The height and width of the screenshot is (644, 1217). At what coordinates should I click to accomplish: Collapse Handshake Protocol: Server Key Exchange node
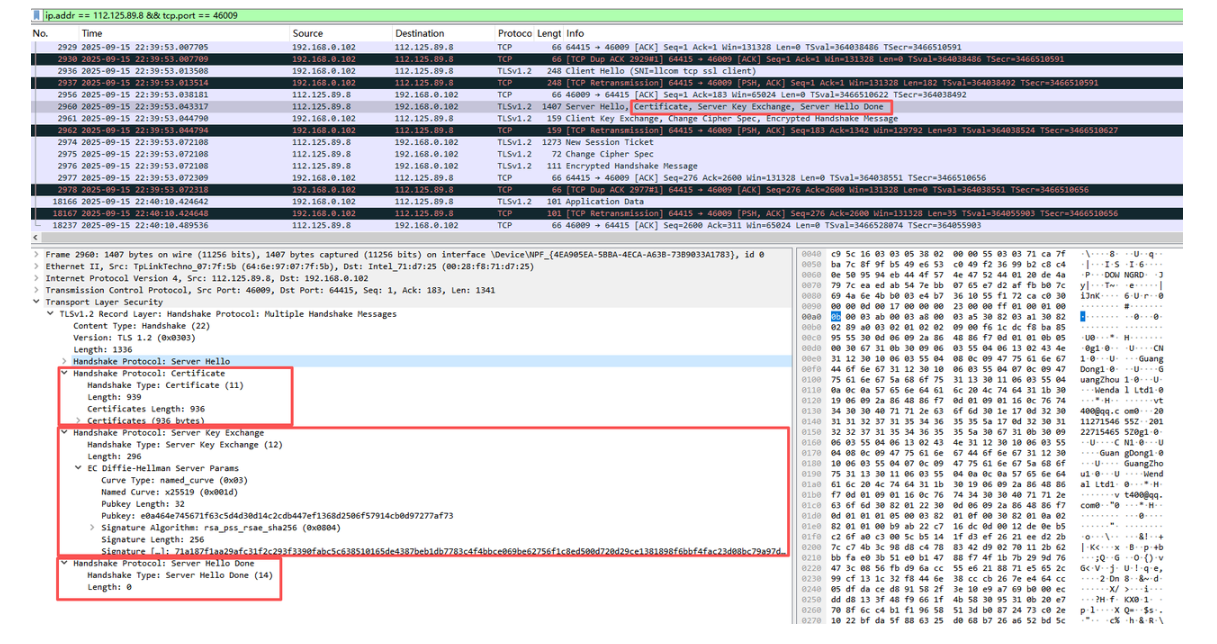coord(65,433)
